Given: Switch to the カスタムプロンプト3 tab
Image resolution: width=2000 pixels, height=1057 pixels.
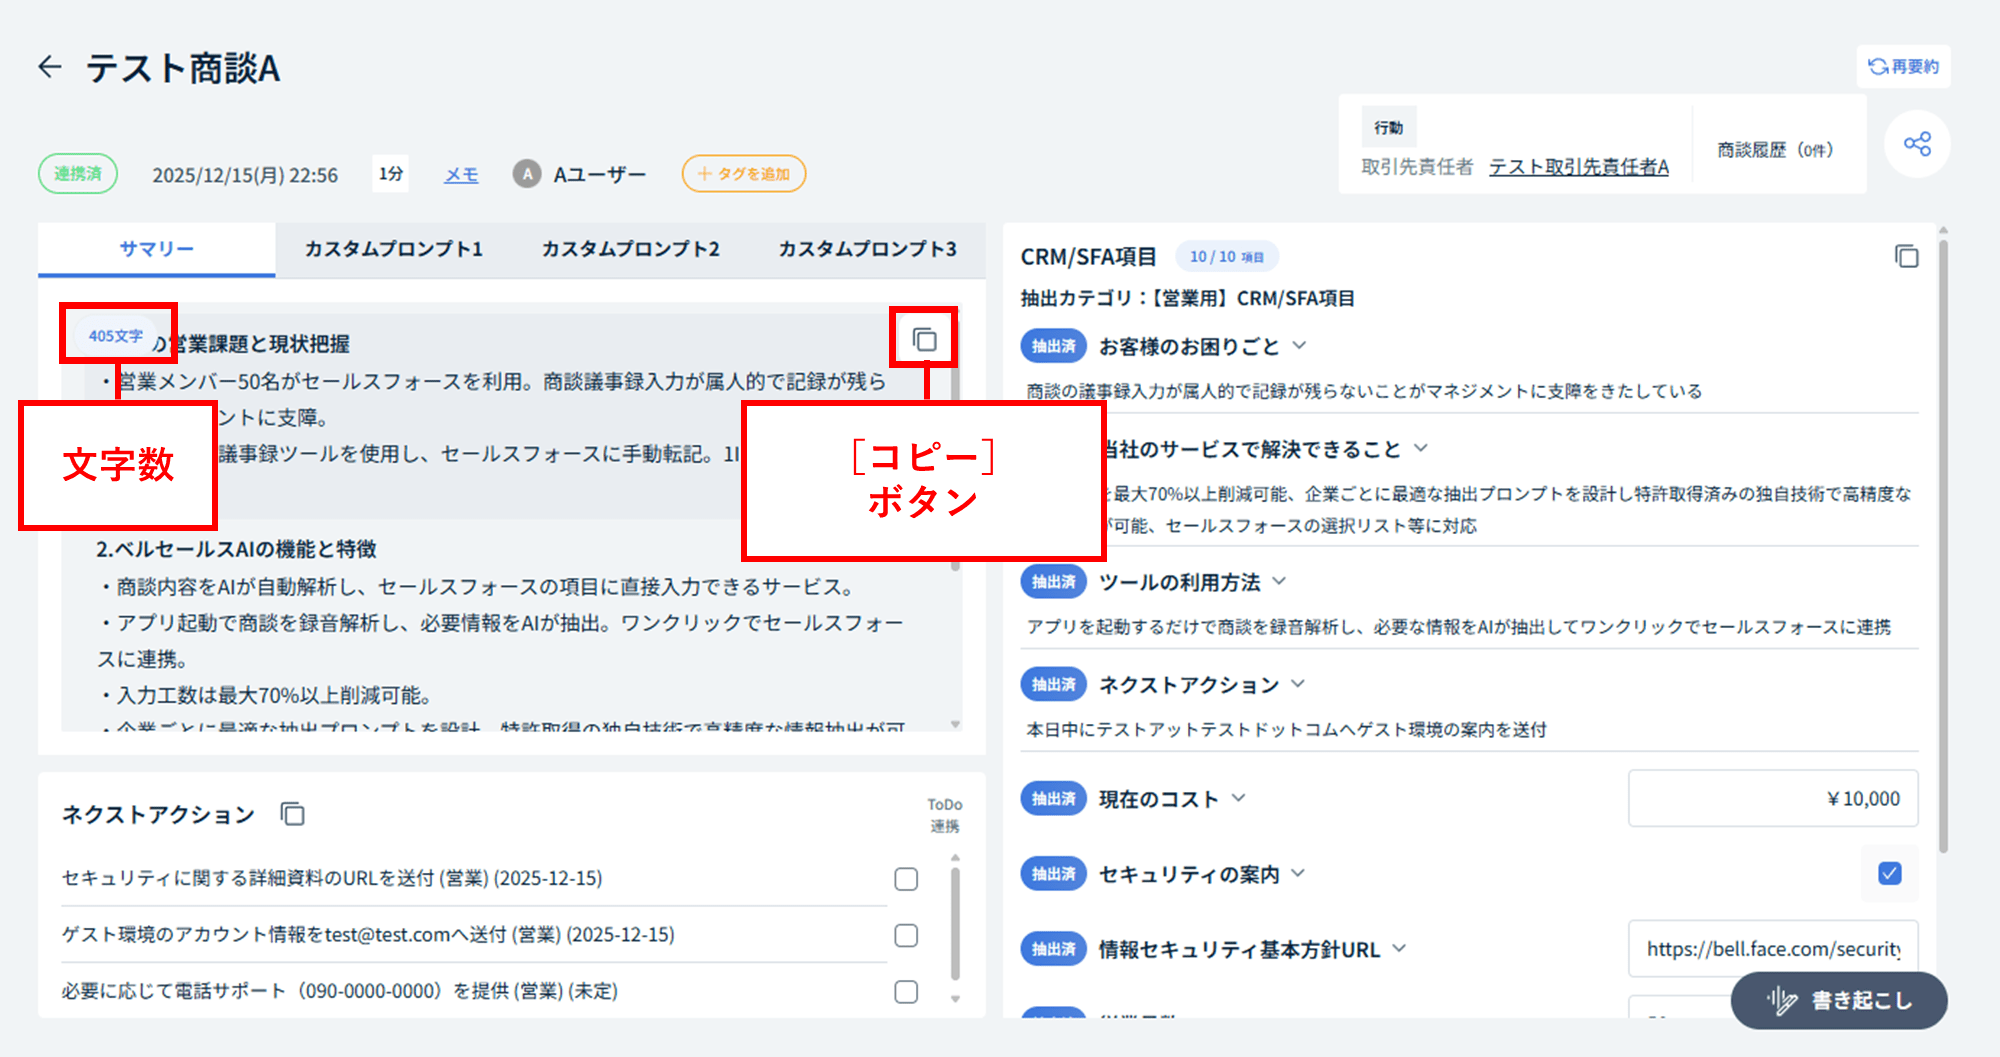Looking at the screenshot, I should point(867,249).
